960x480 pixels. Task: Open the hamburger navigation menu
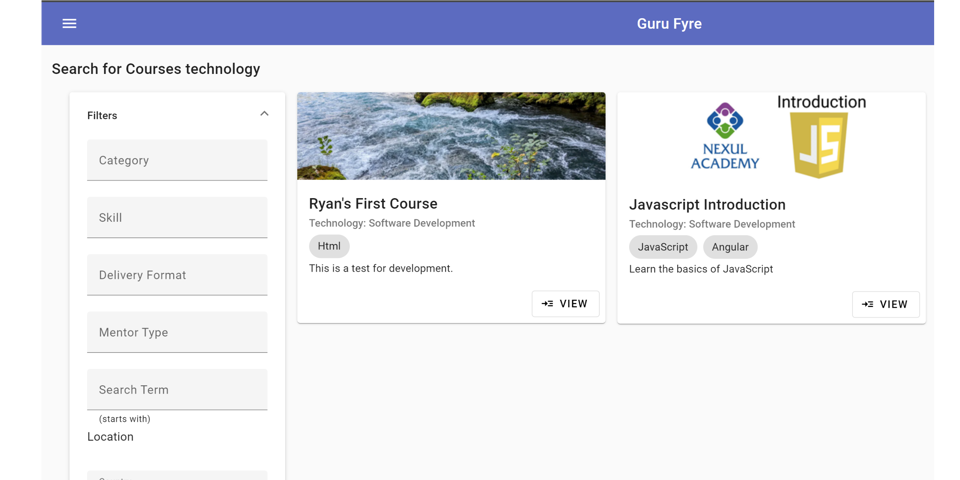click(69, 23)
